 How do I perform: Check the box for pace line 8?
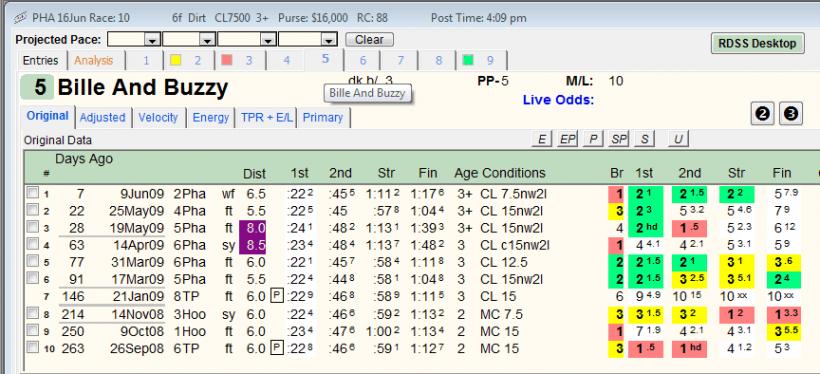(x=33, y=314)
